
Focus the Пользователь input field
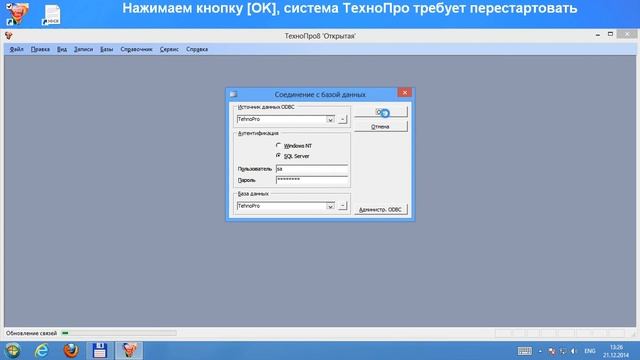click(312, 169)
